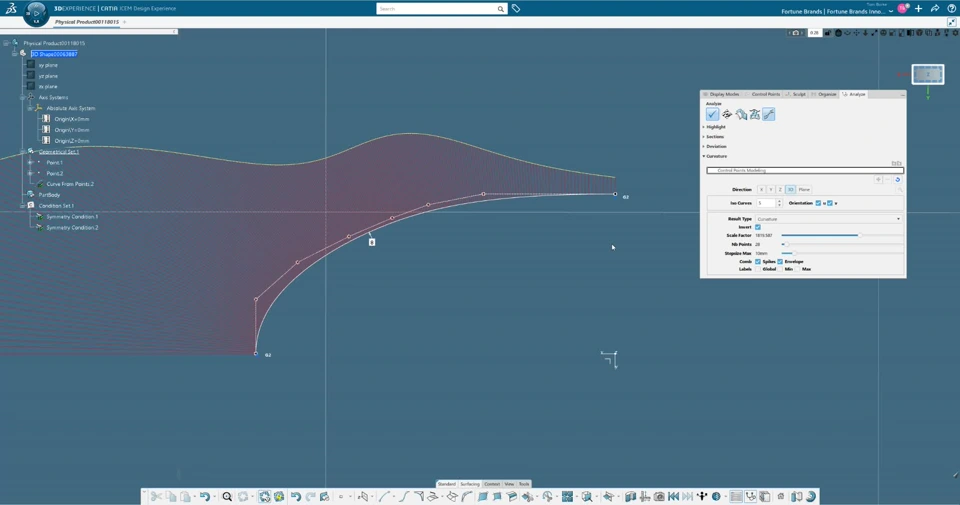
Task: Click the stethoscope analysis icon in bottom toolbar
Action: 751,496
